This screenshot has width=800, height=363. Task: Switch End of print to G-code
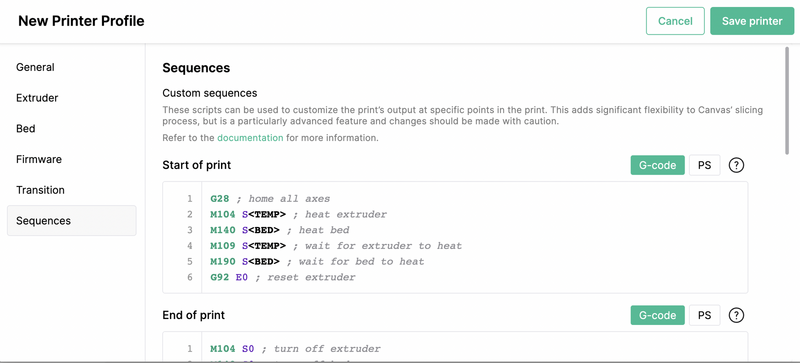pyautogui.click(x=658, y=316)
